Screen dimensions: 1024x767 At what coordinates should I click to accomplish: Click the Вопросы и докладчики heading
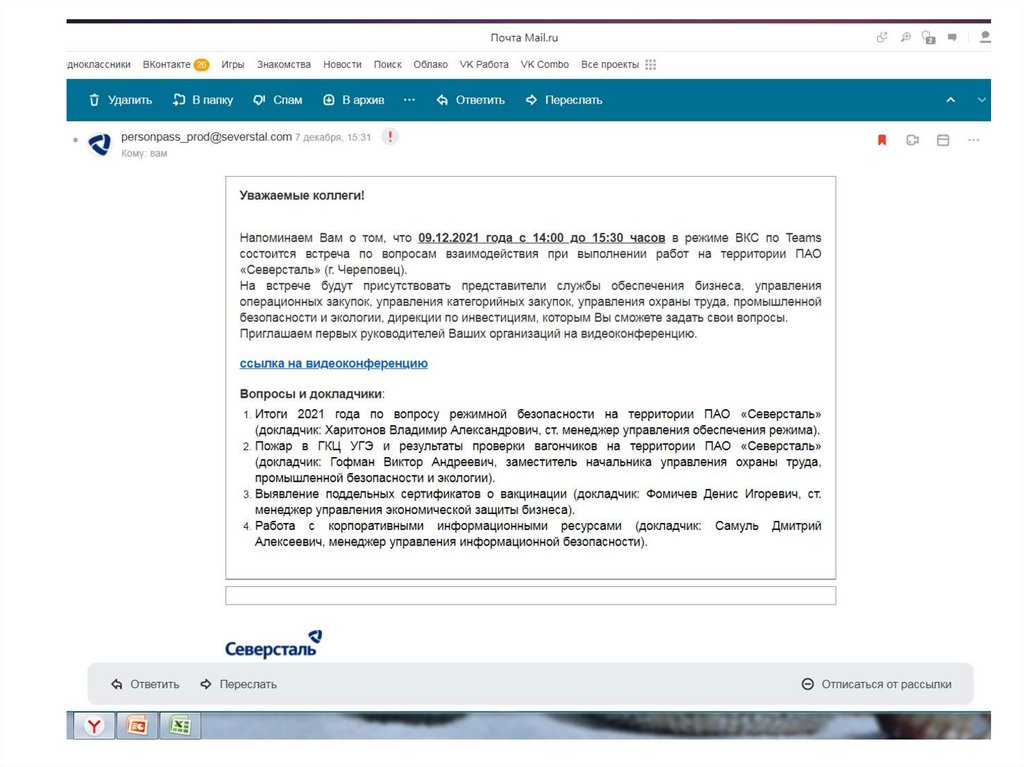point(312,394)
